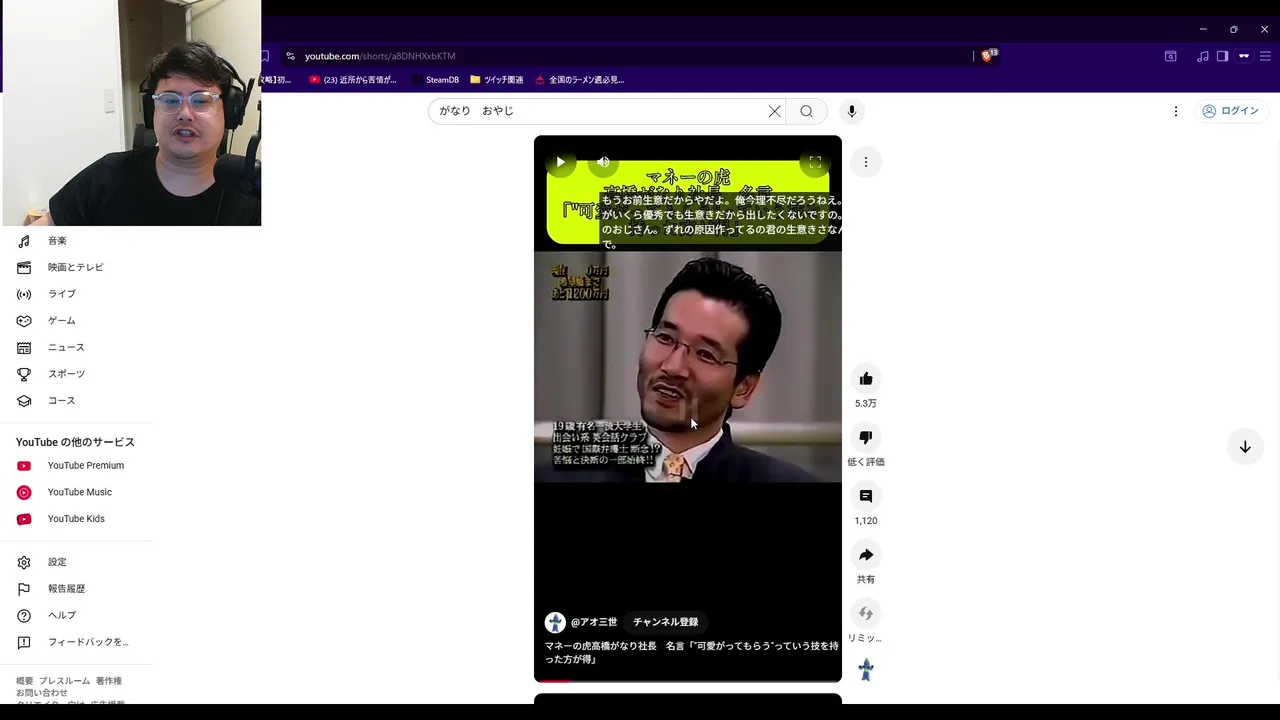The width and height of the screenshot is (1280, 720).
Task: Click the アオ三世 channel avatar
Action: click(x=555, y=622)
